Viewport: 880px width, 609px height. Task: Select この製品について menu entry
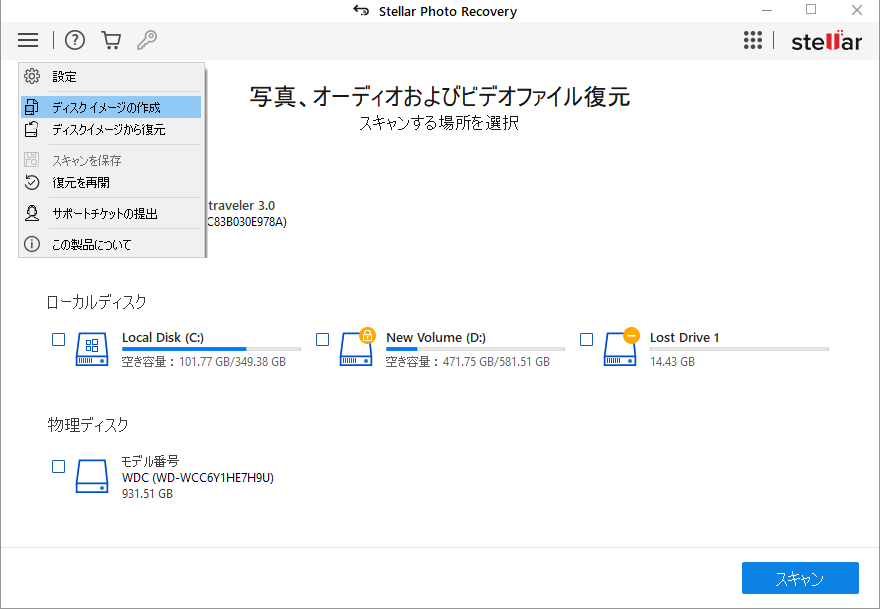coord(111,244)
